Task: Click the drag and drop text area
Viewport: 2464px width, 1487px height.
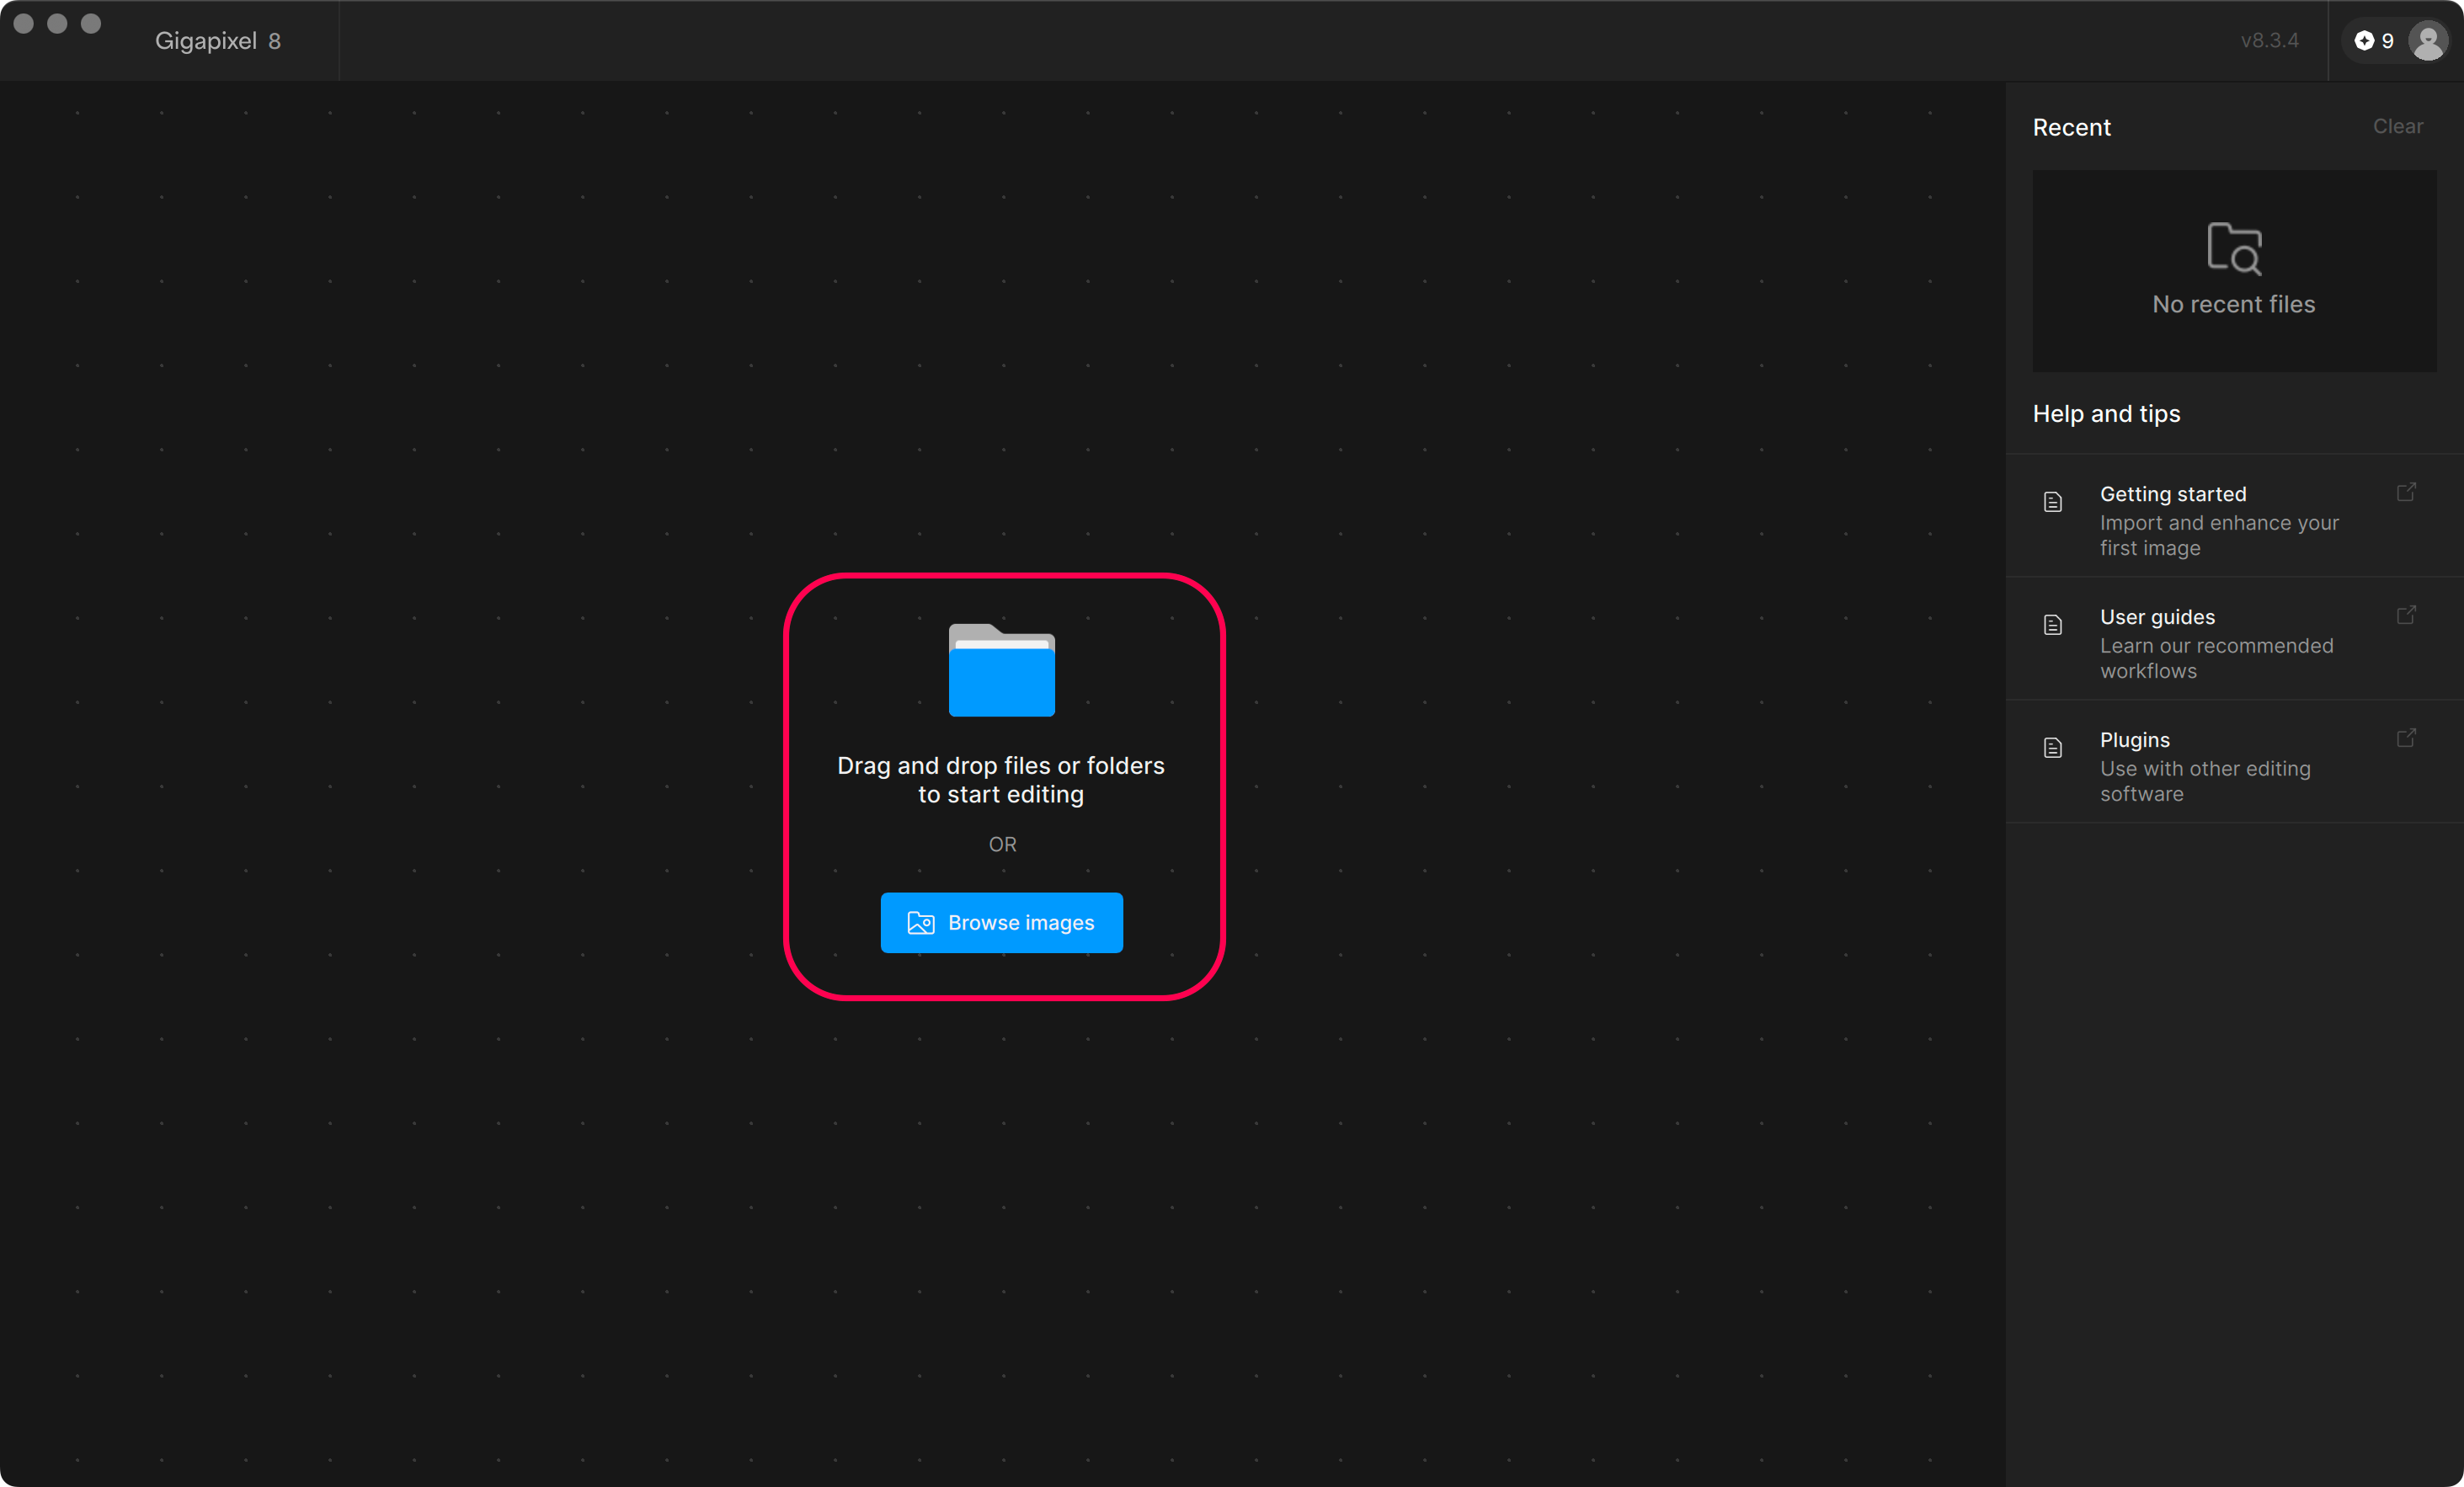Action: (1001, 779)
